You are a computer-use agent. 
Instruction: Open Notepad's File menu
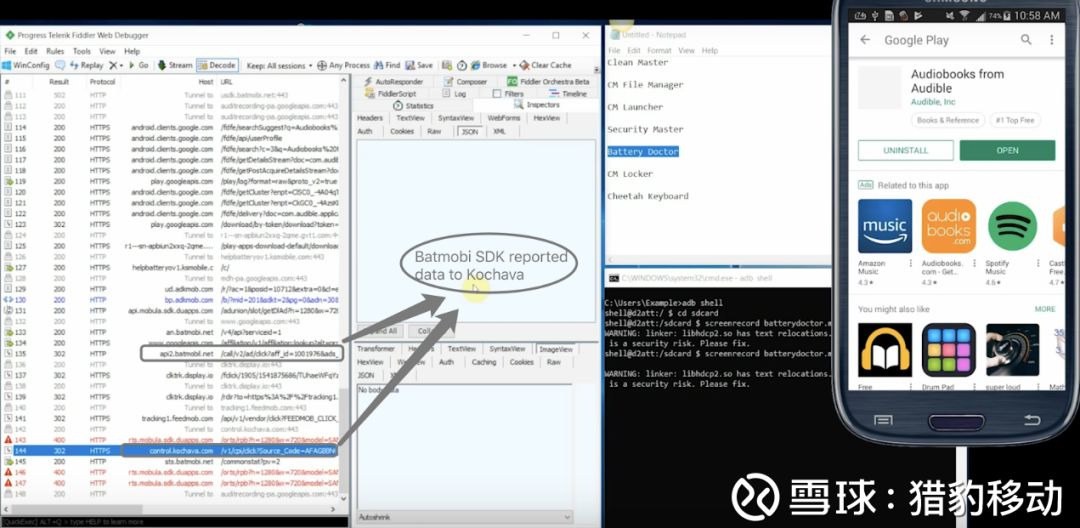(614, 50)
